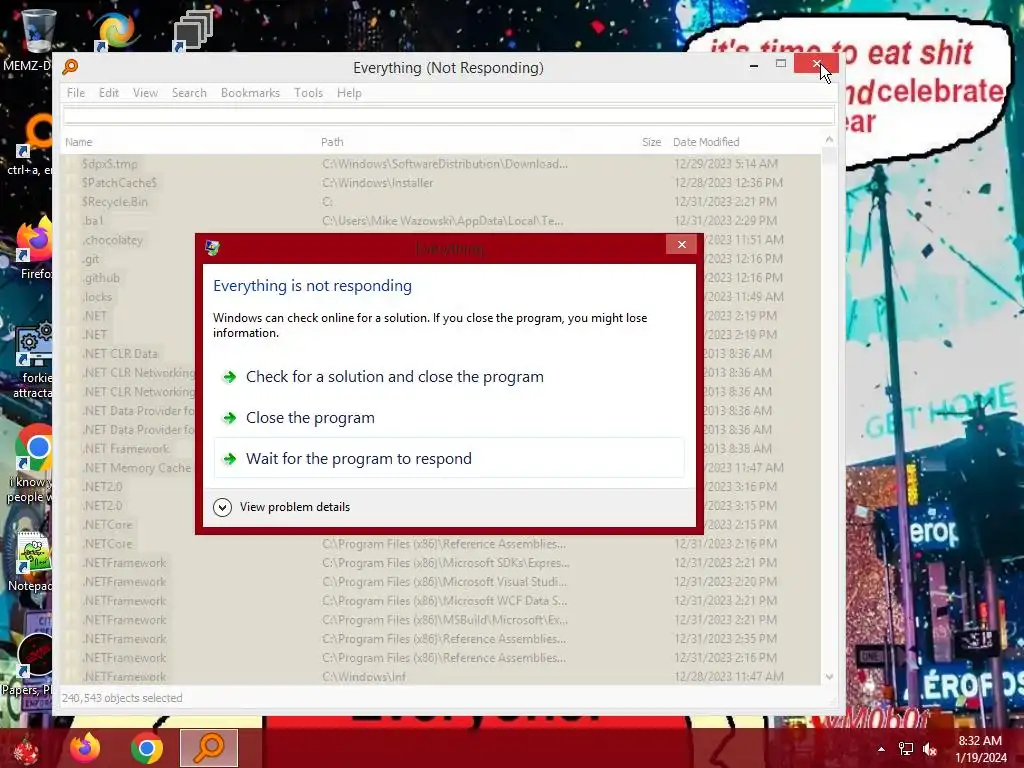Click the .ba1 row
Viewport: 1024px width, 768px height.
pos(440,221)
